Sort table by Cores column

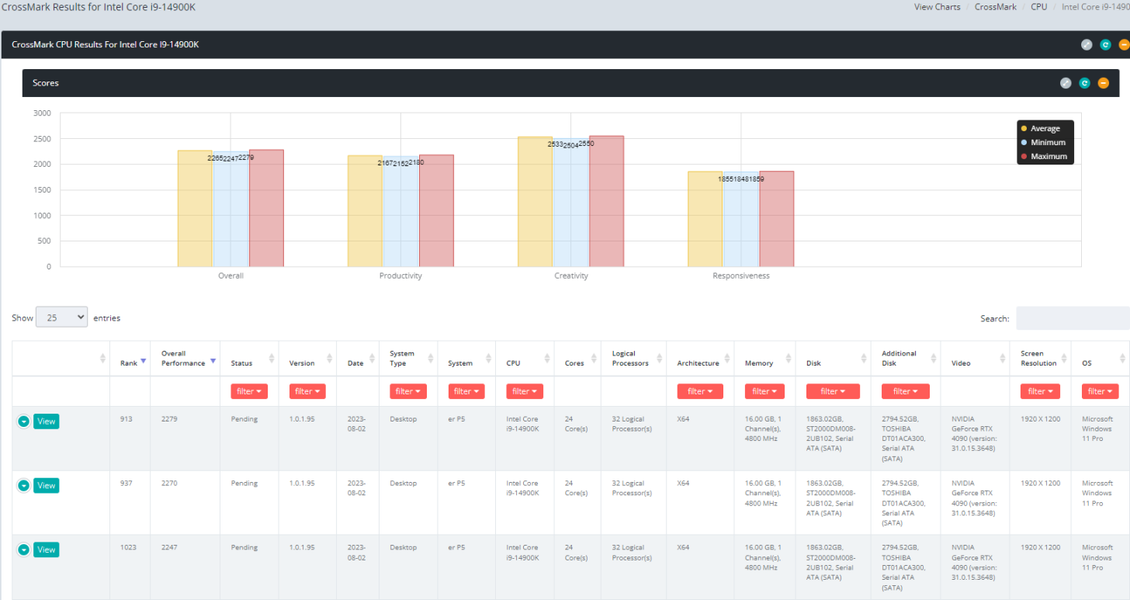tap(577, 359)
